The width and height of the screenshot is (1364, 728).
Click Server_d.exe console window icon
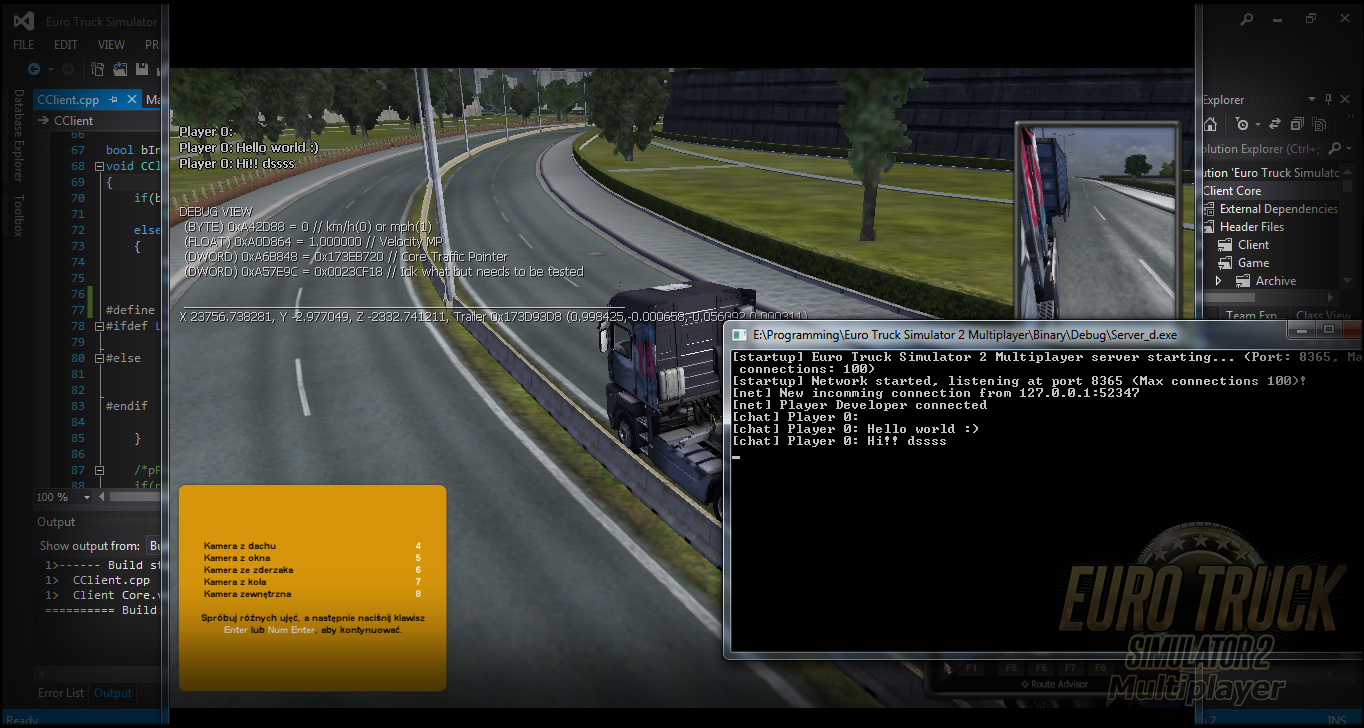pos(739,334)
